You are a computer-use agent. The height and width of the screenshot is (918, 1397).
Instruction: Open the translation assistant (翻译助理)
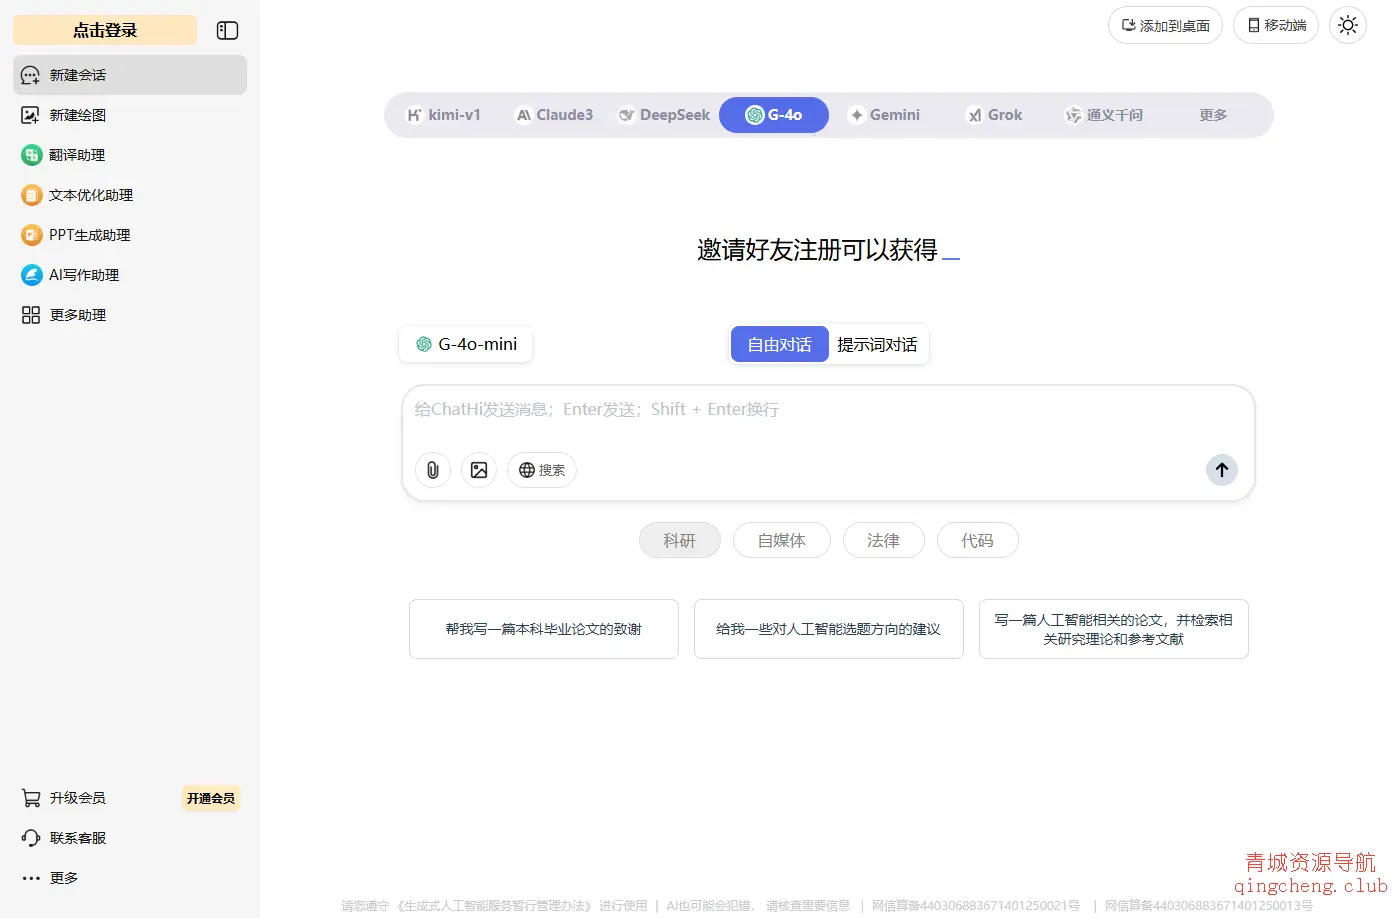click(x=76, y=155)
